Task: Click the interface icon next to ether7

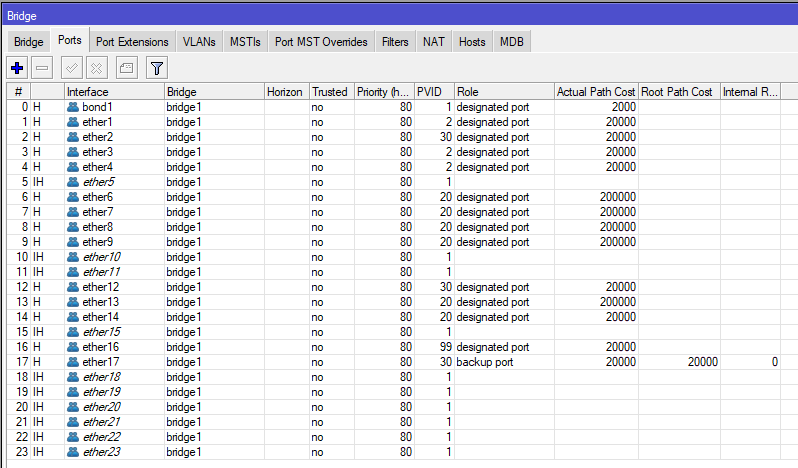Action: [73, 212]
